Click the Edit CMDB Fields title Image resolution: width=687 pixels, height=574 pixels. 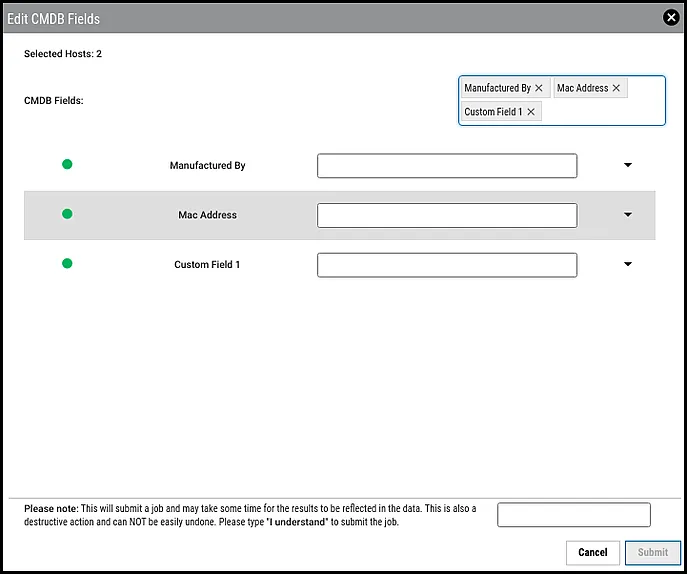click(53, 19)
